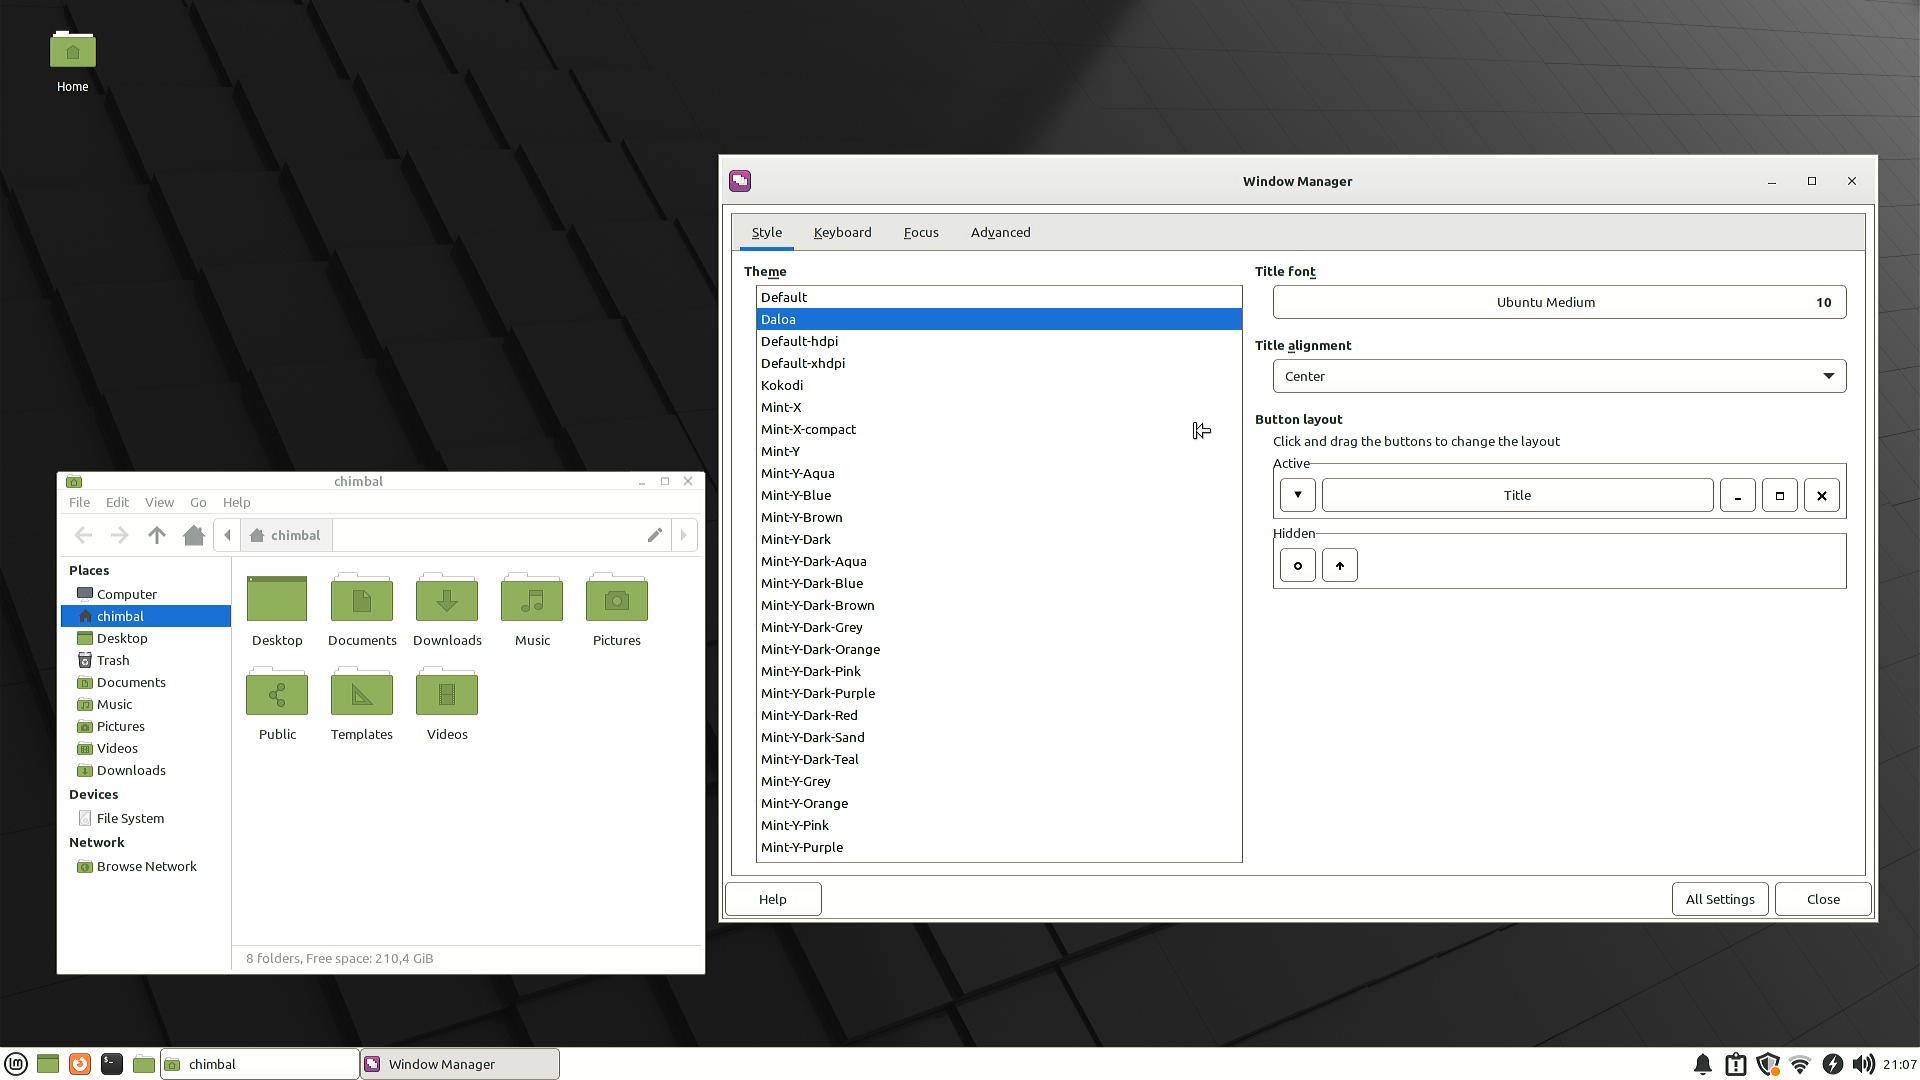This screenshot has width=1920, height=1080.
Task: Click the volume icon in the system tray
Action: tap(1863, 1064)
